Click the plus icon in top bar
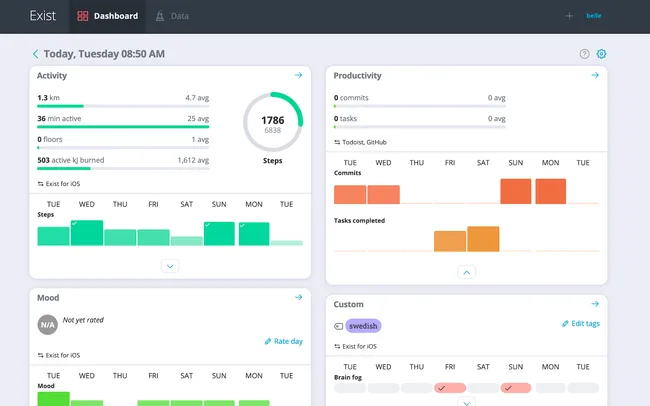 tap(569, 16)
